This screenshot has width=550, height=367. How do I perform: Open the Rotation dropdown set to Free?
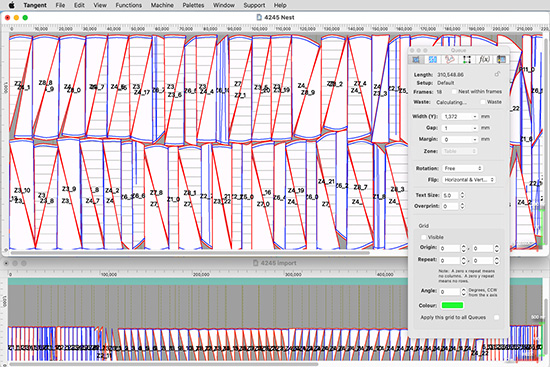point(462,168)
